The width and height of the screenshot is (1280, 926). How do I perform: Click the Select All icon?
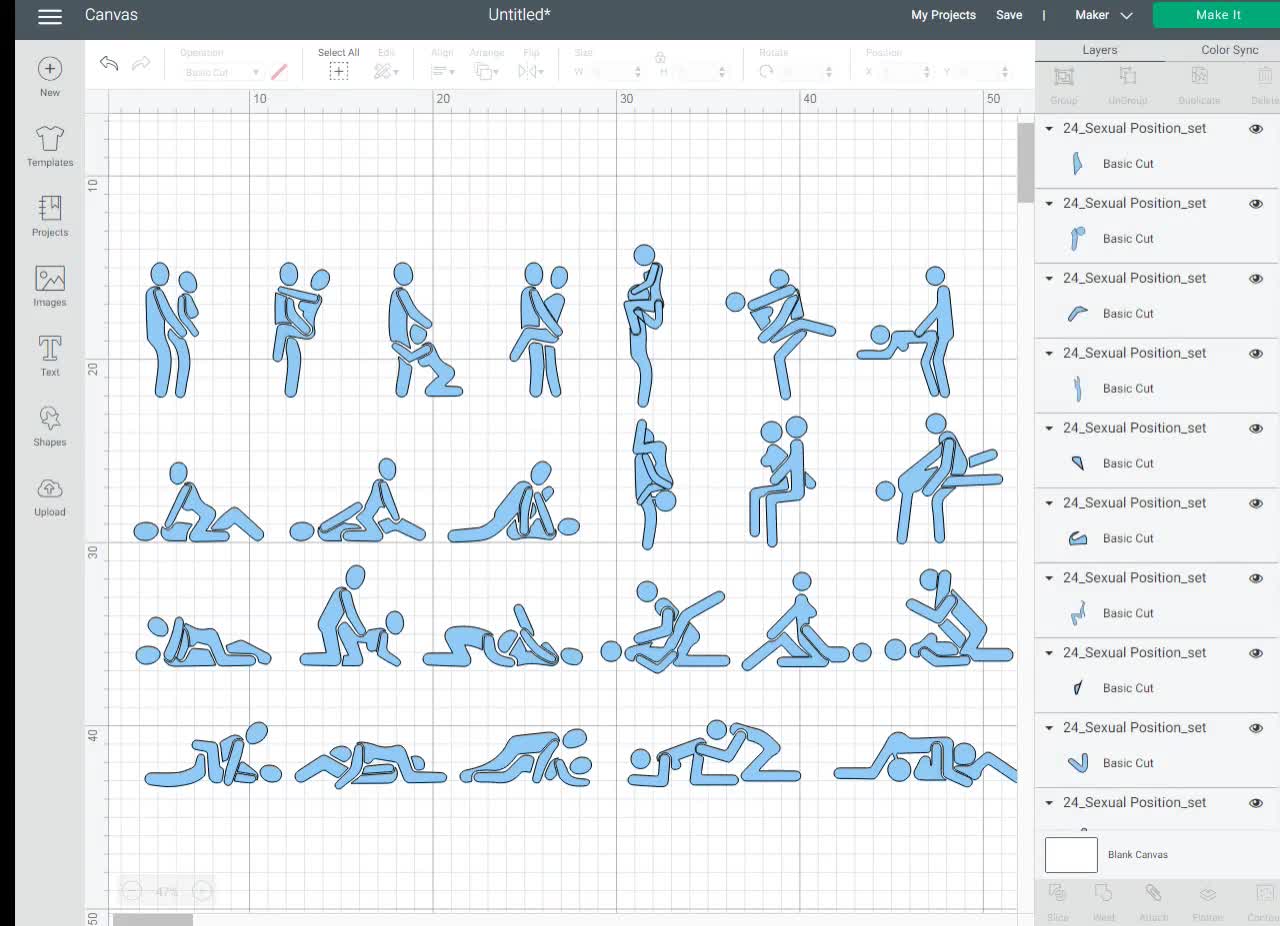point(339,72)
